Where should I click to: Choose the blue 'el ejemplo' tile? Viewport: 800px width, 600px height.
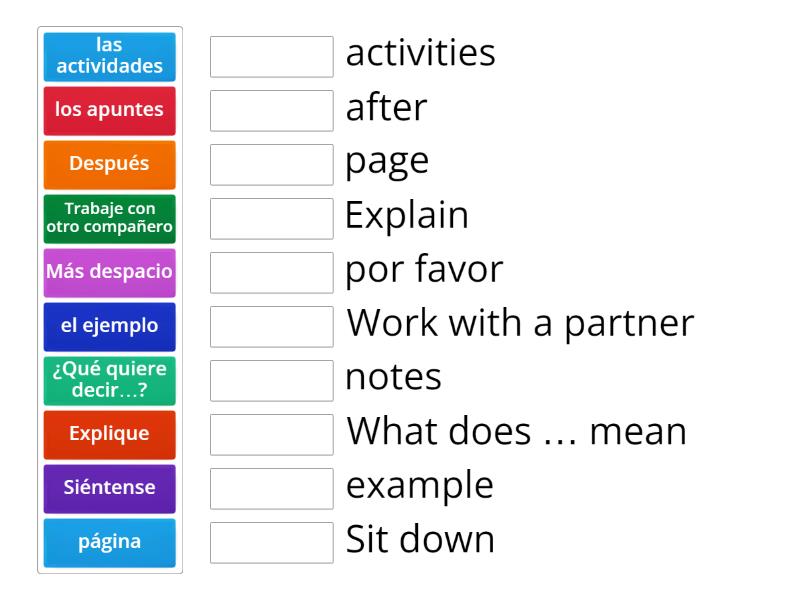tap(110, 326)
